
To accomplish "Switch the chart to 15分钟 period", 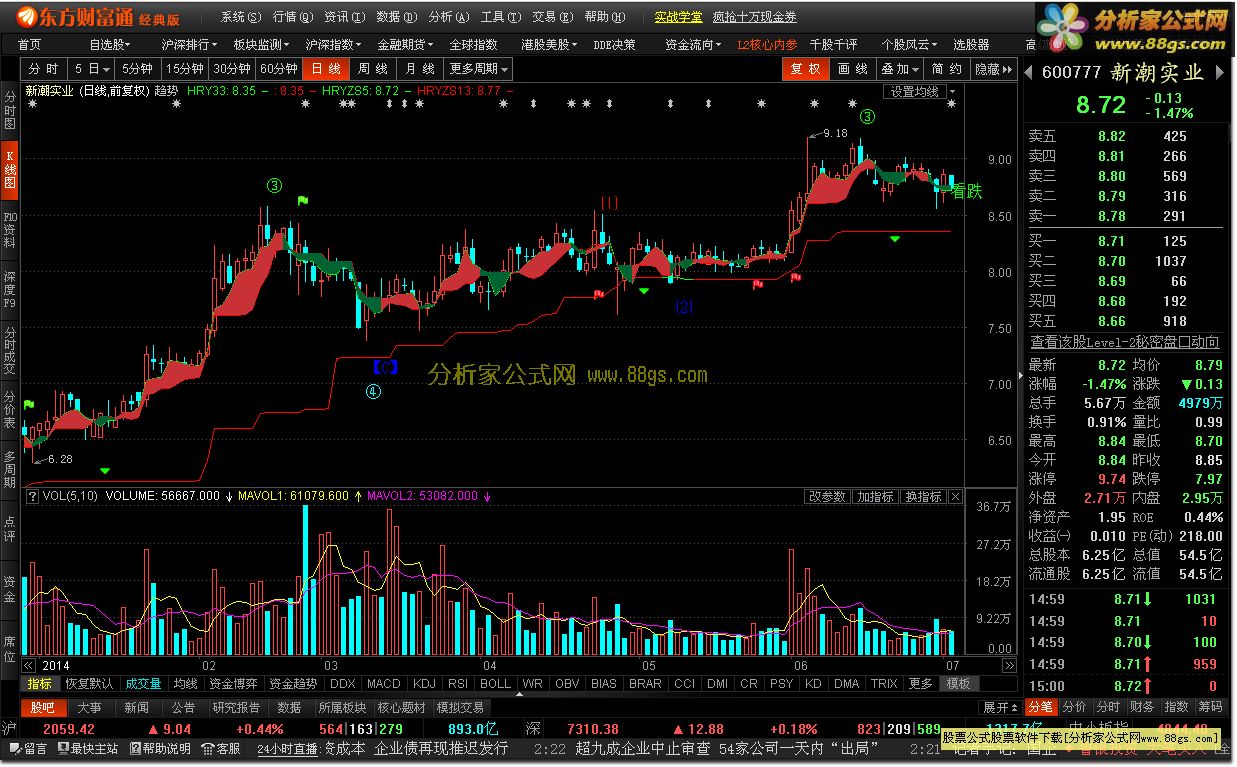I will point(185,69).
